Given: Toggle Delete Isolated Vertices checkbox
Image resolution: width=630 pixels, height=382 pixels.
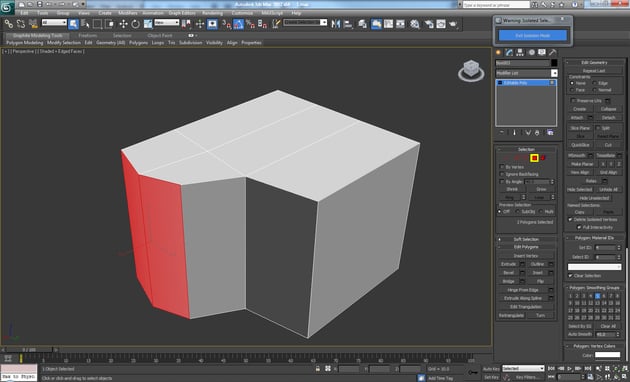Looking at the screenshot, I should click(570, 219).
